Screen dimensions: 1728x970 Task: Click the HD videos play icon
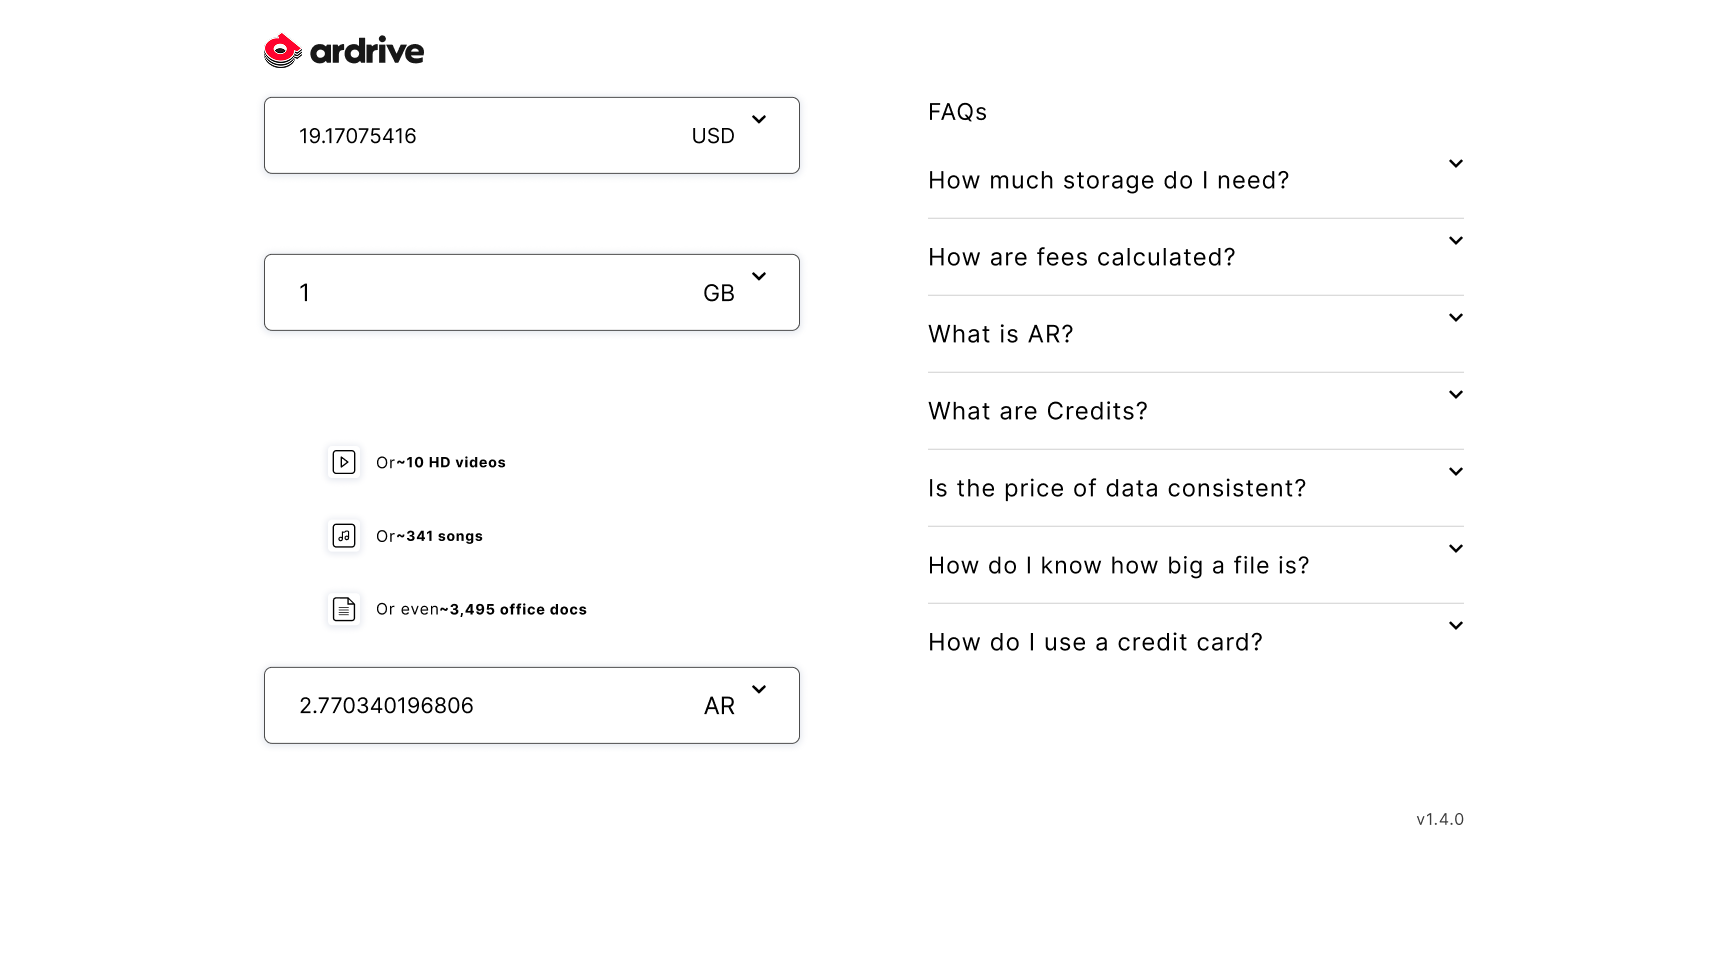[344, 462]
